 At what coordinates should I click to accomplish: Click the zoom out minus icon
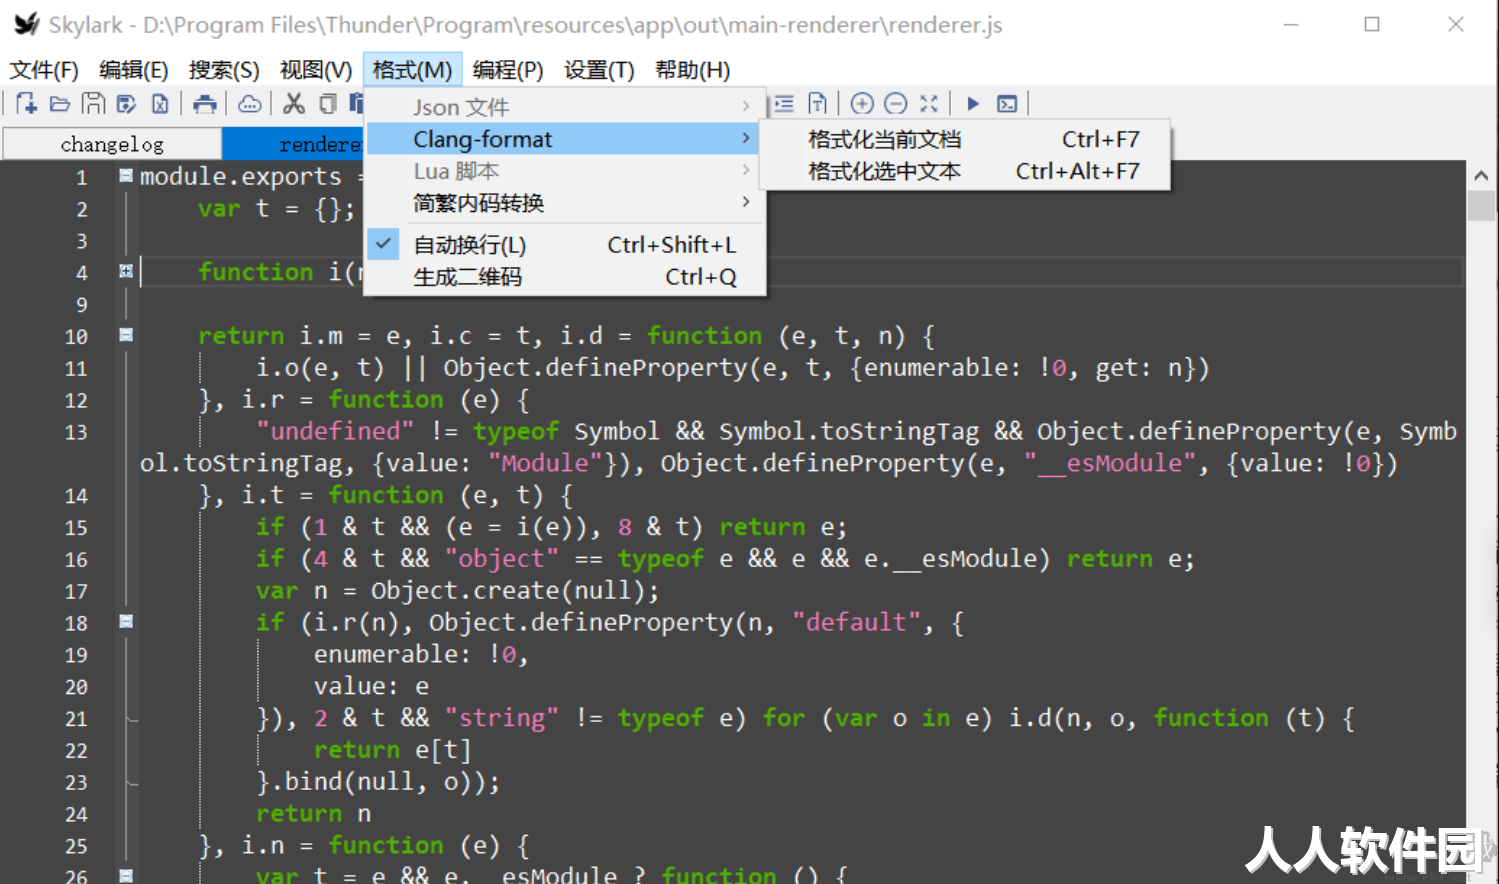tap(896, 103)
